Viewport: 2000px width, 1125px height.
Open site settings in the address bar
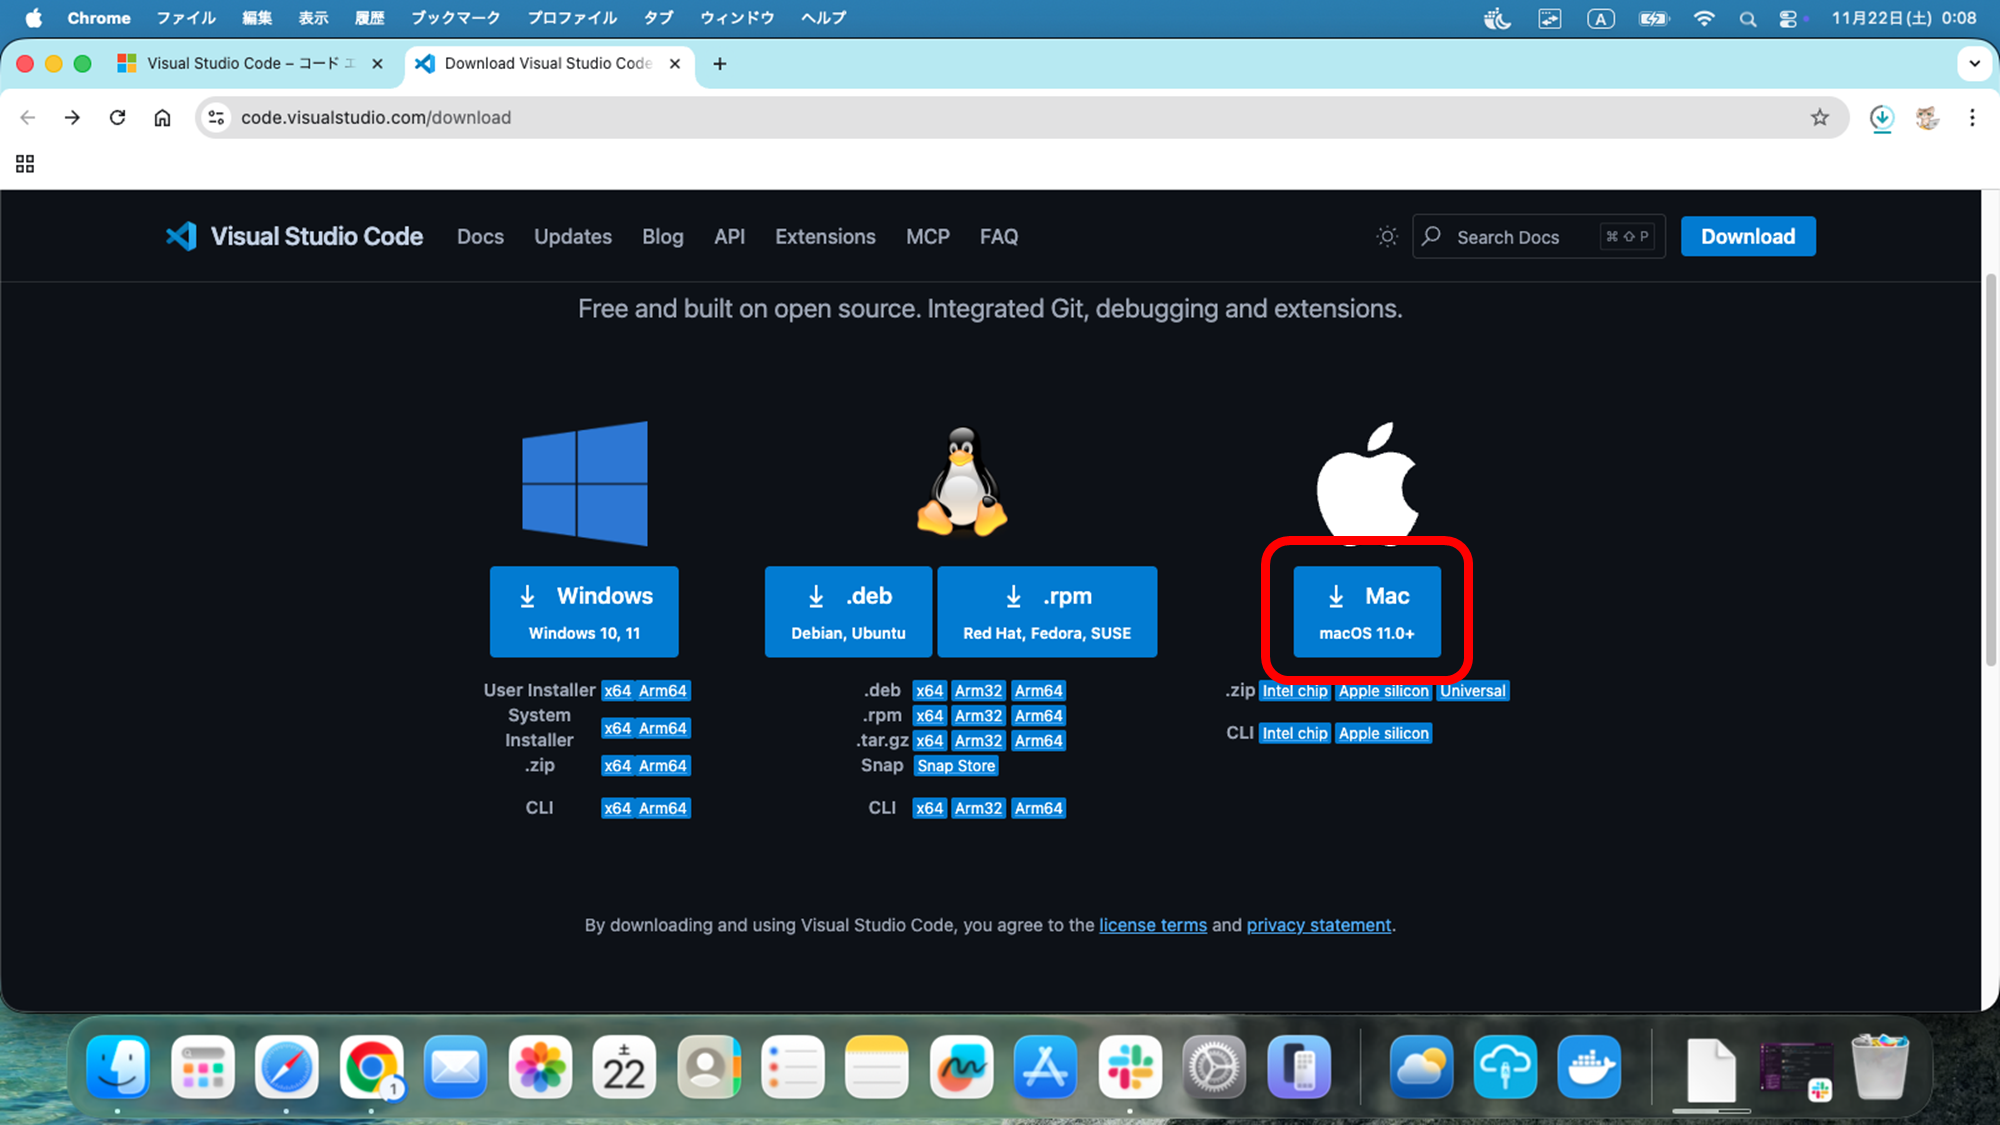(216, 117)
